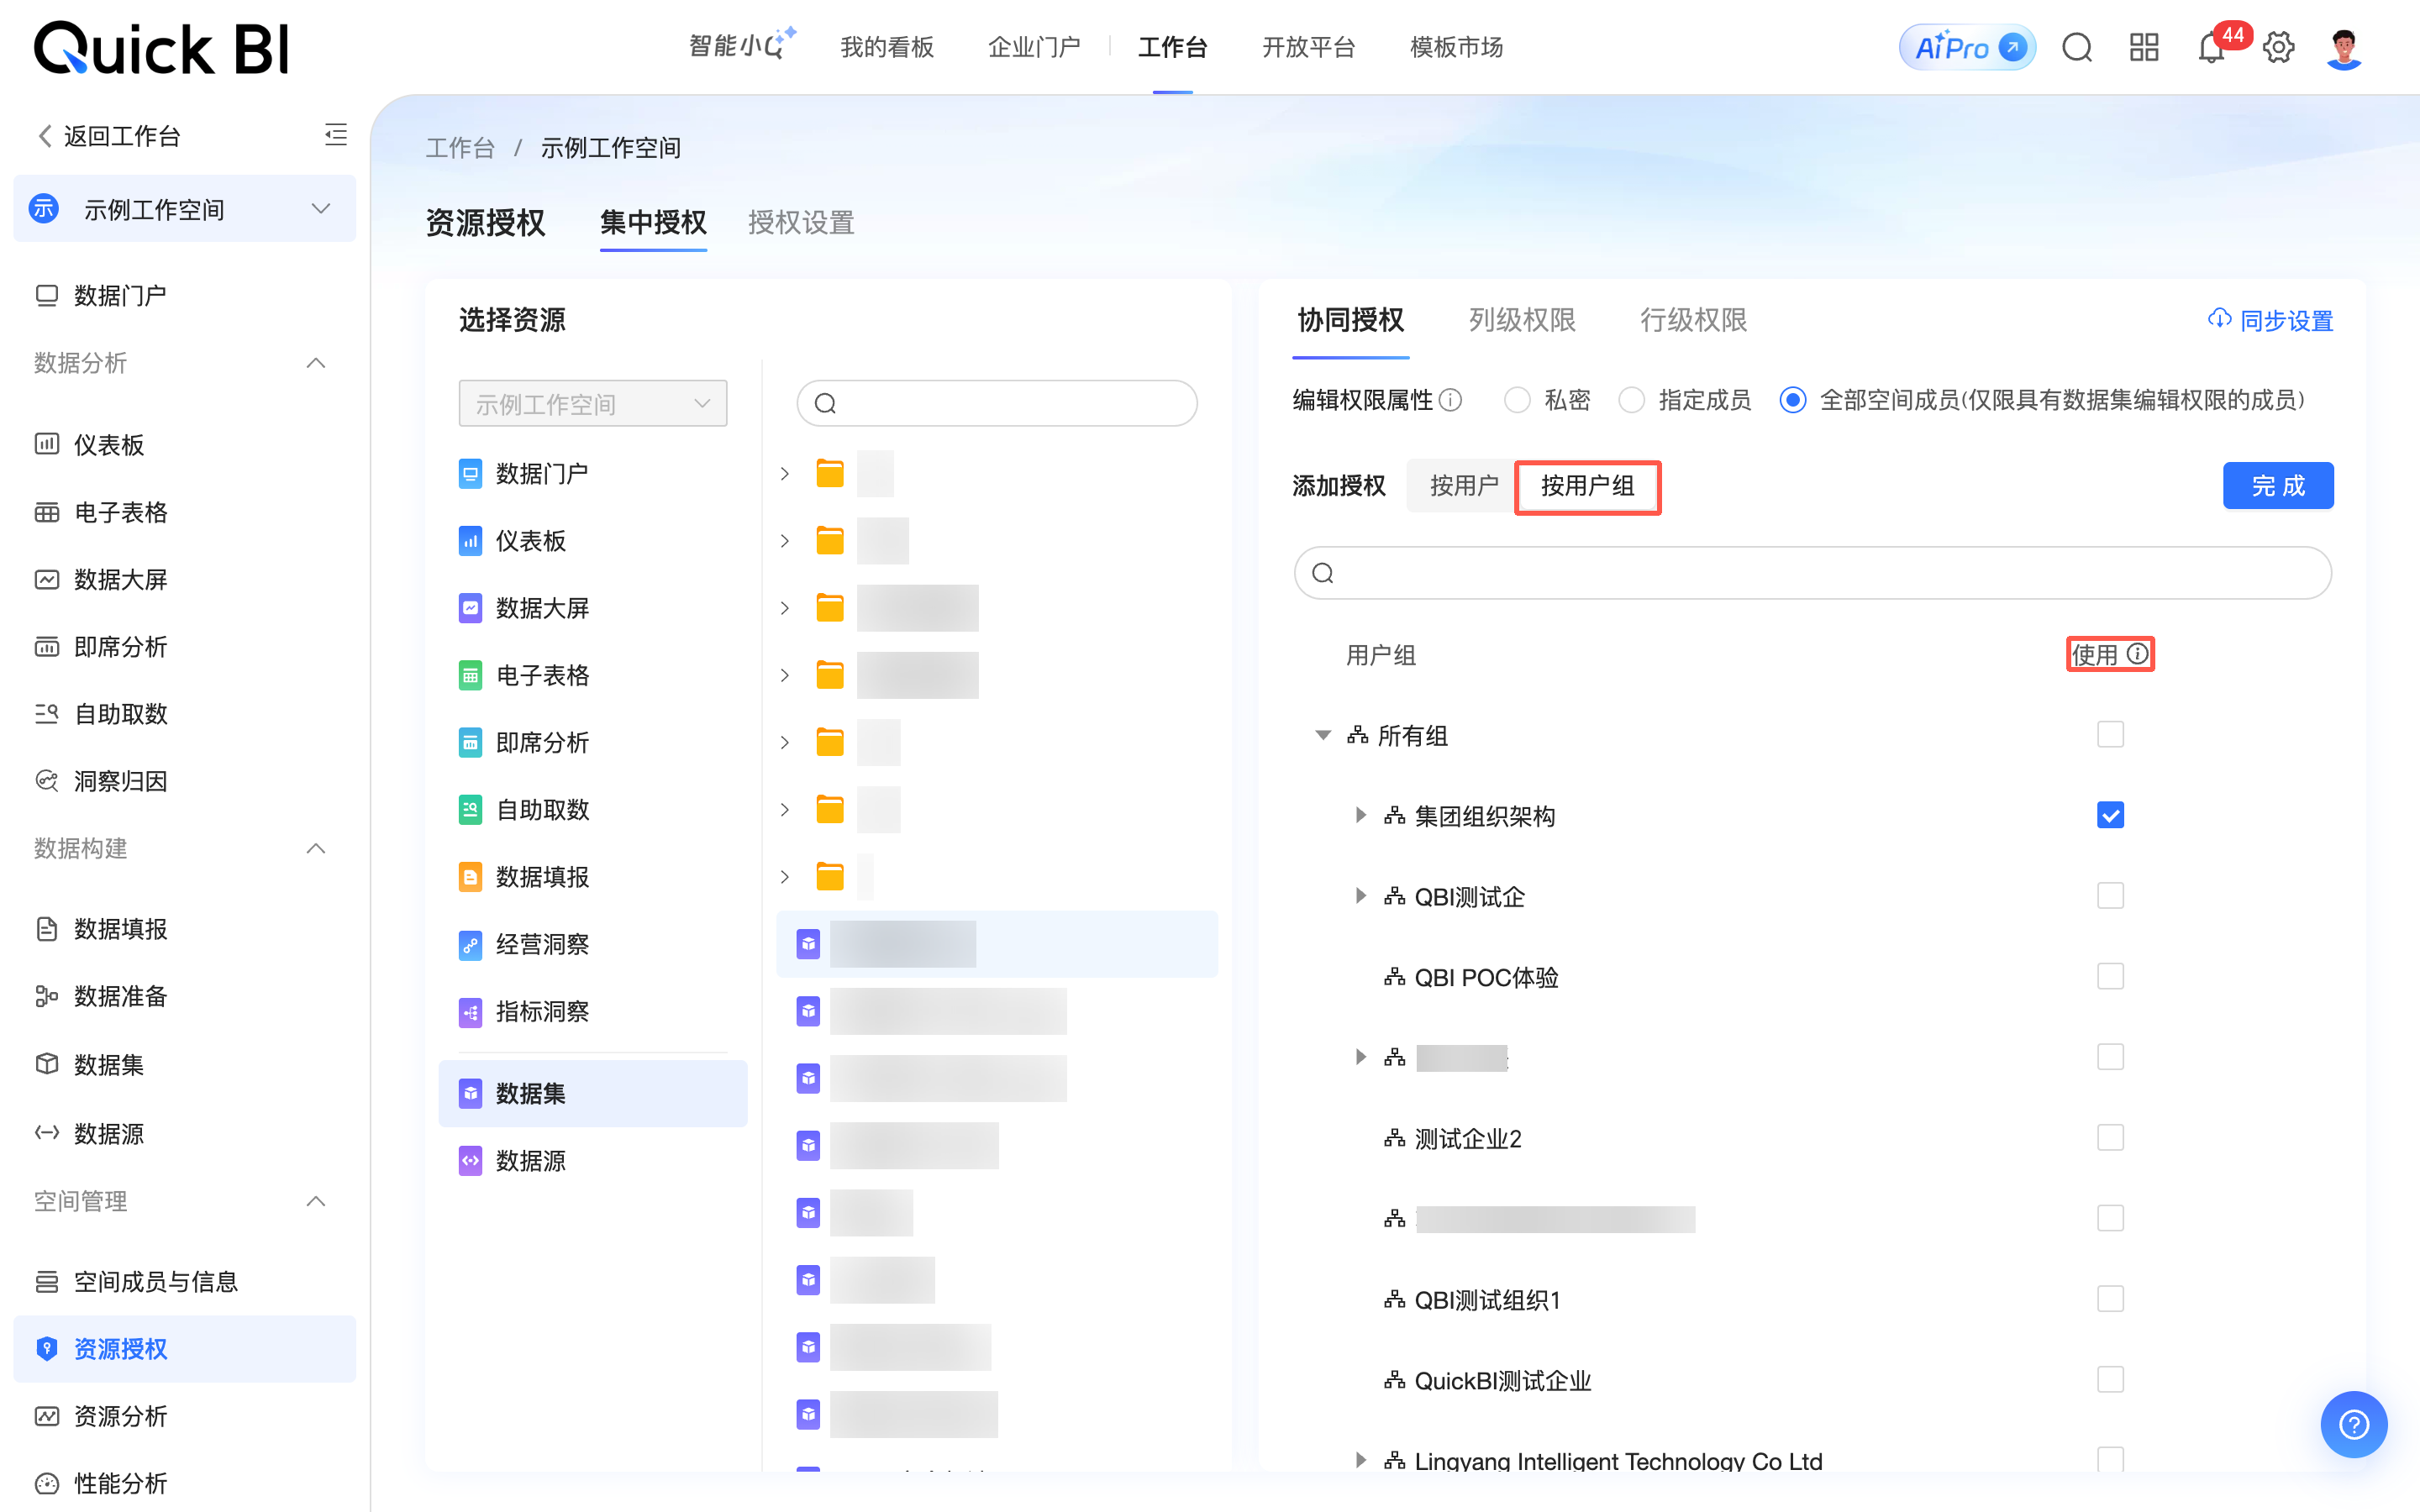
Task: Open 模板市场 top menu
Action: click(1456, 47)
